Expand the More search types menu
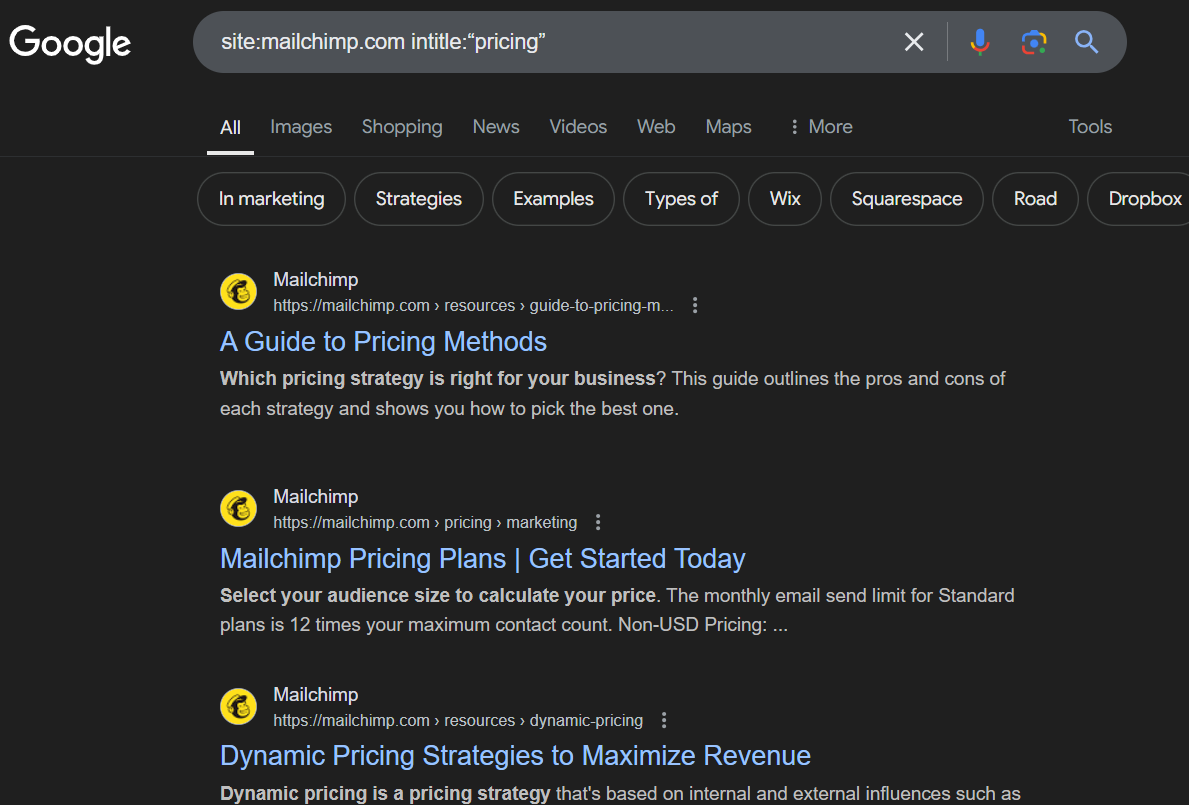This screenshot has width=1189, height=805. coord(821,127)
